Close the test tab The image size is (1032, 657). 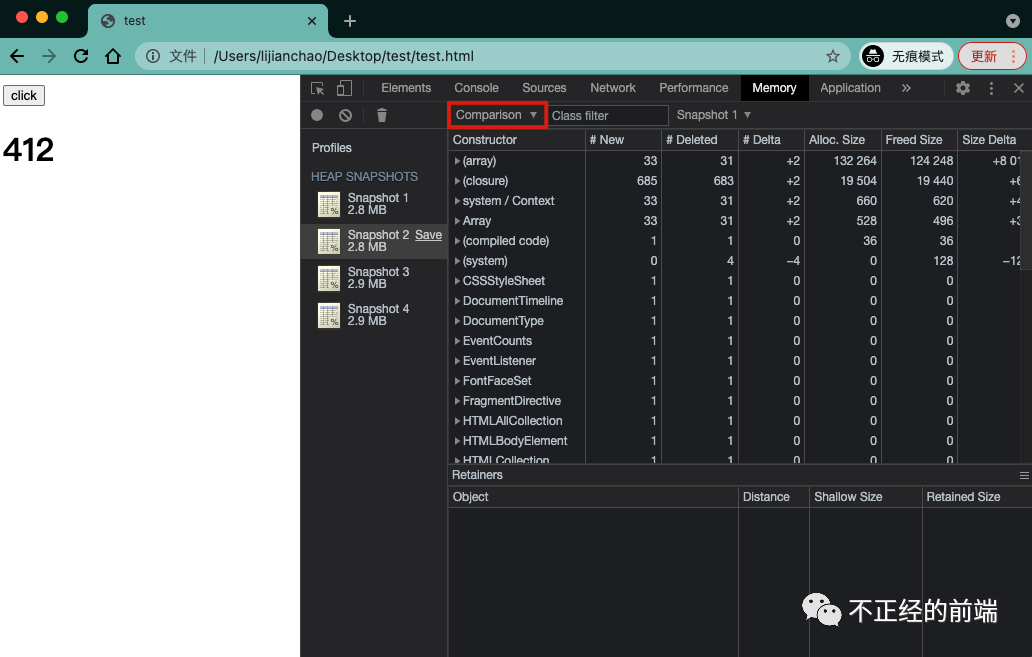click(312, 21)
